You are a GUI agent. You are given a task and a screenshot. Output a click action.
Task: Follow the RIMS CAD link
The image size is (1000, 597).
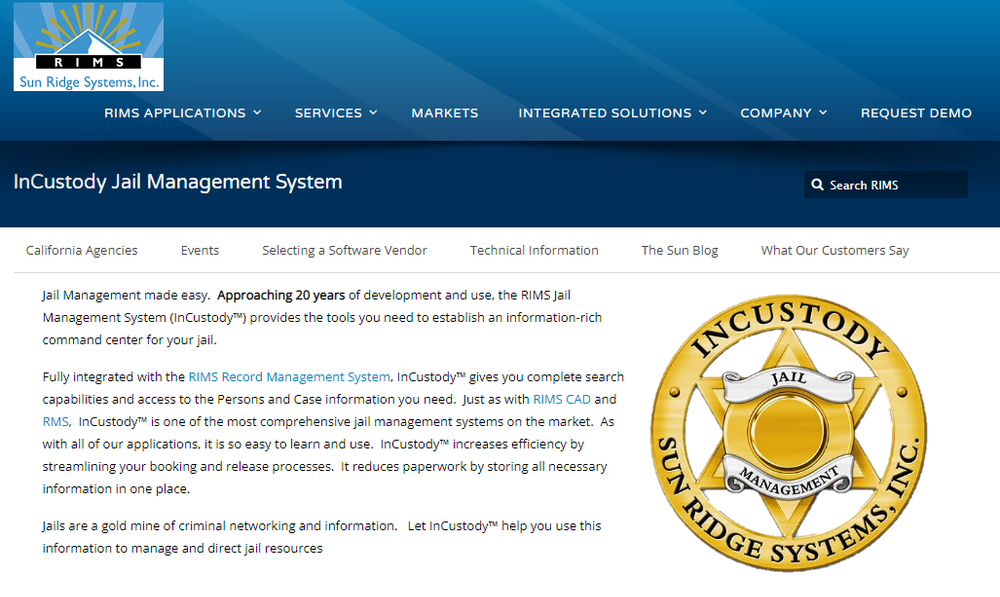coord(562,399)
